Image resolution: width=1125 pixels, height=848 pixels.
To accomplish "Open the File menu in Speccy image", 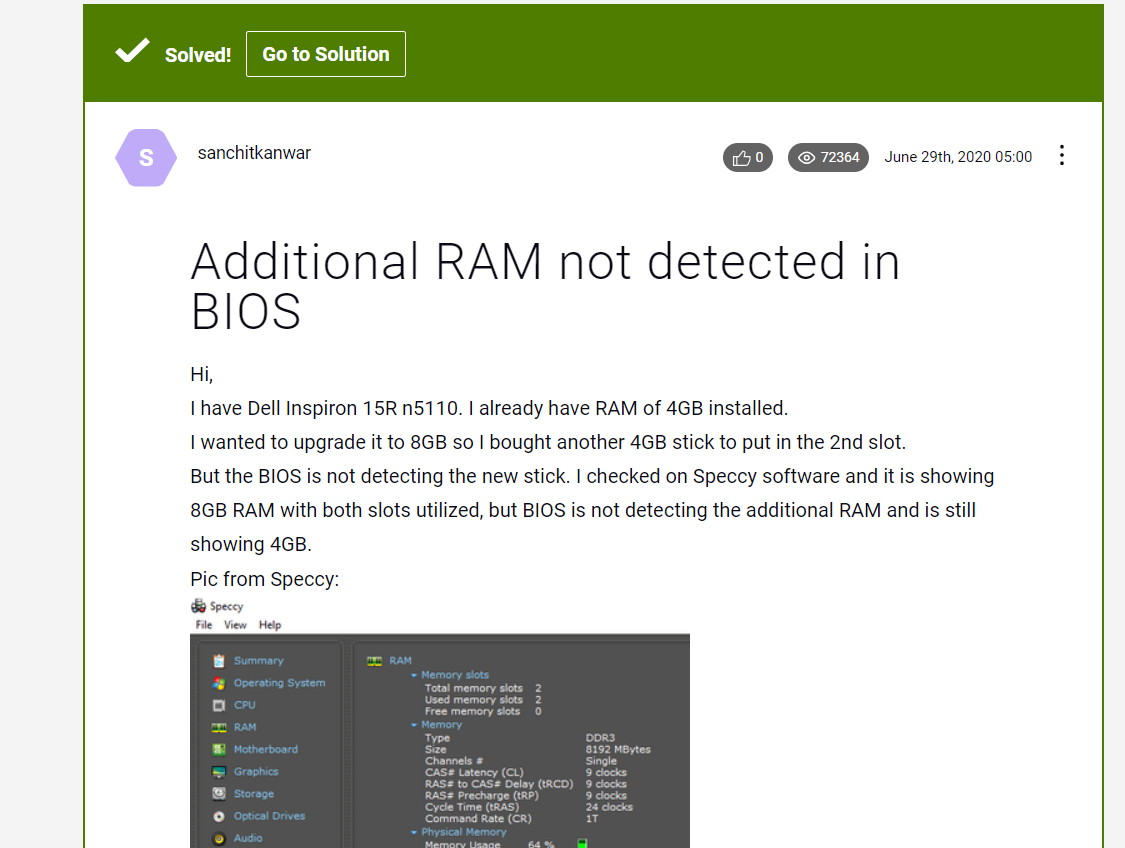I will [x=204, y=625].
